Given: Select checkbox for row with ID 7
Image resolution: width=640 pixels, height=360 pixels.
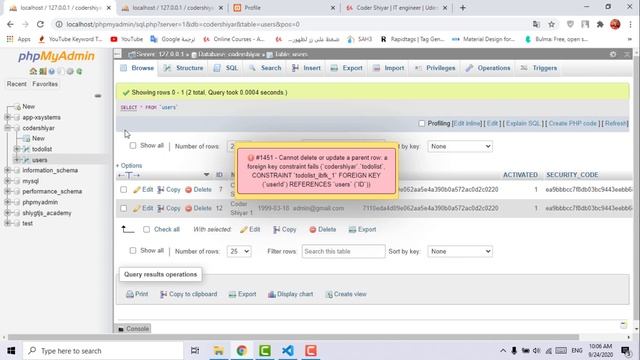Looking at the screenshot, I should (124, 190).
